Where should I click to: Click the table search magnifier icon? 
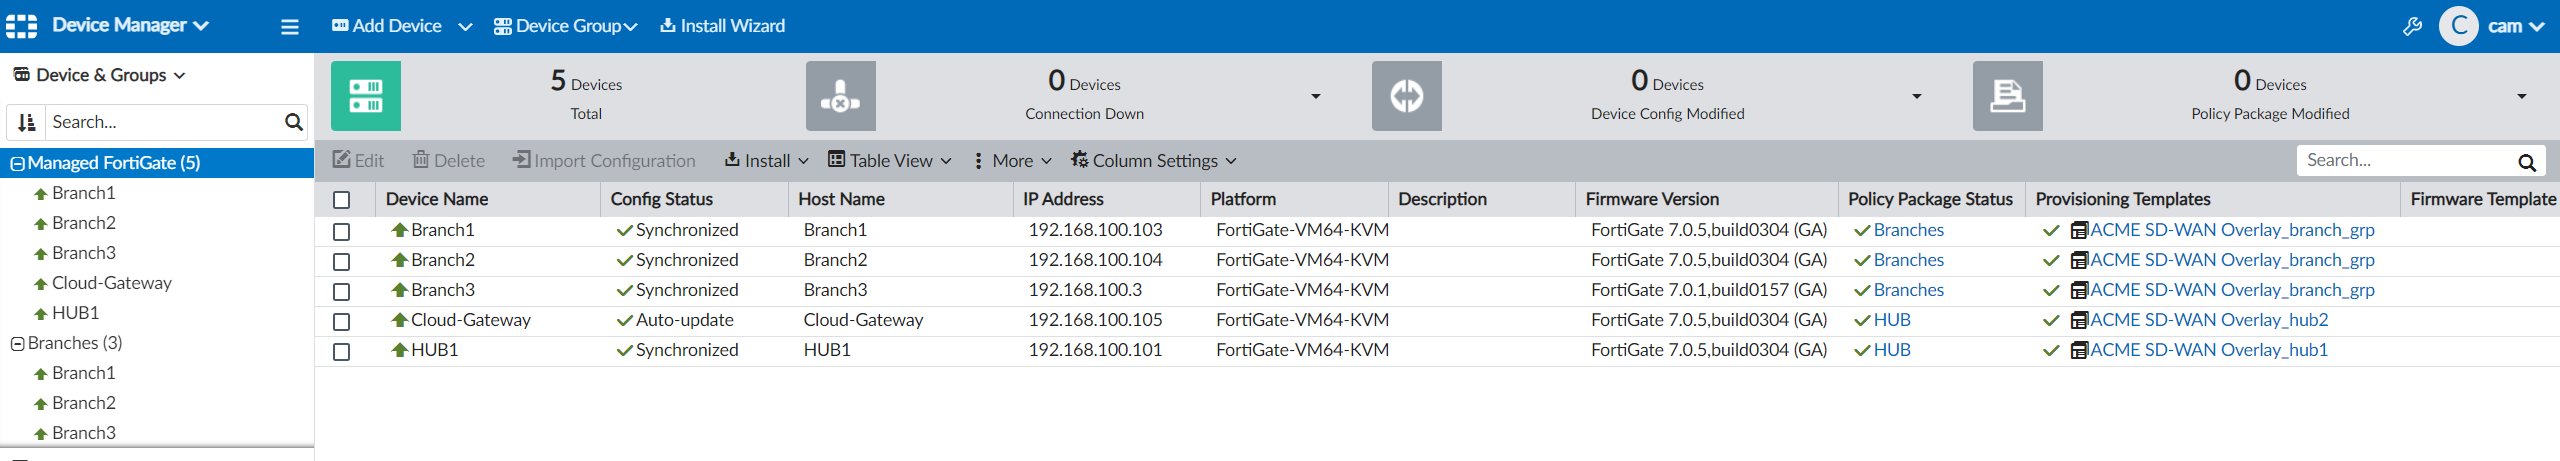[2527, 161]
